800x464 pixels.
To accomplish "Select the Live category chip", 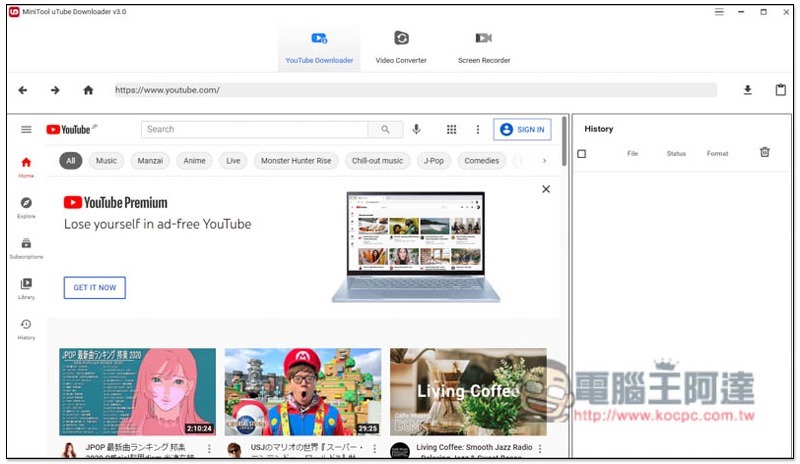I will point(233,161).
